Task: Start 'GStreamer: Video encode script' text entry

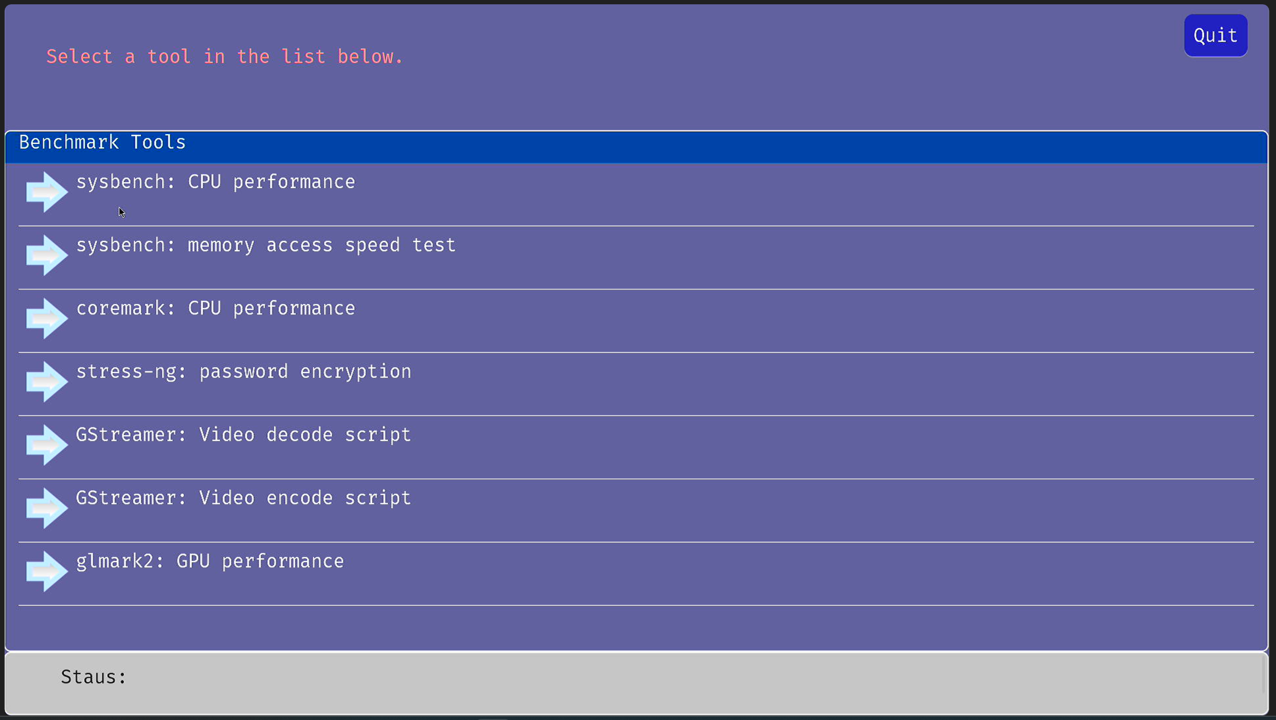Action: coord(243,498)
